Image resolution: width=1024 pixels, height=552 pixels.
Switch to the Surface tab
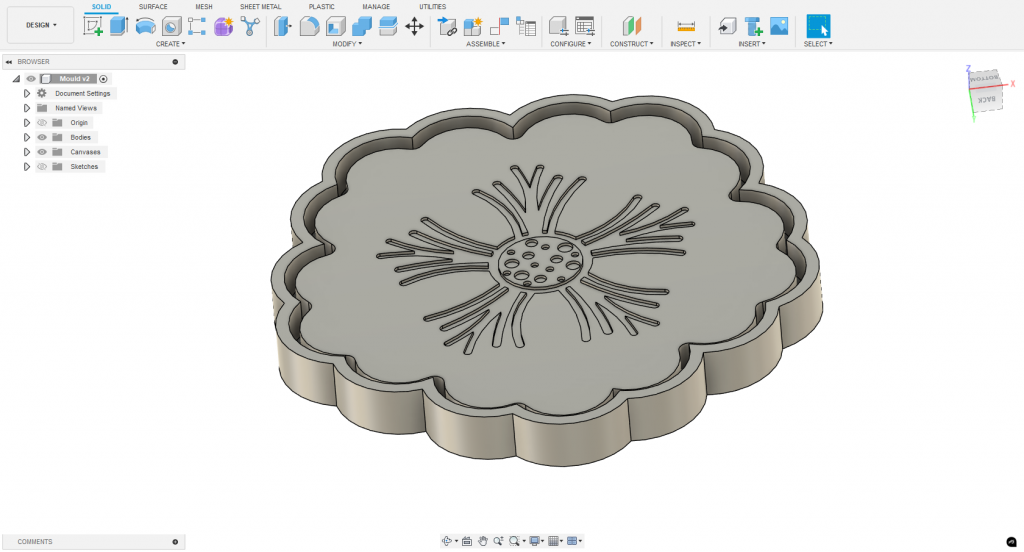click(153, 7)
